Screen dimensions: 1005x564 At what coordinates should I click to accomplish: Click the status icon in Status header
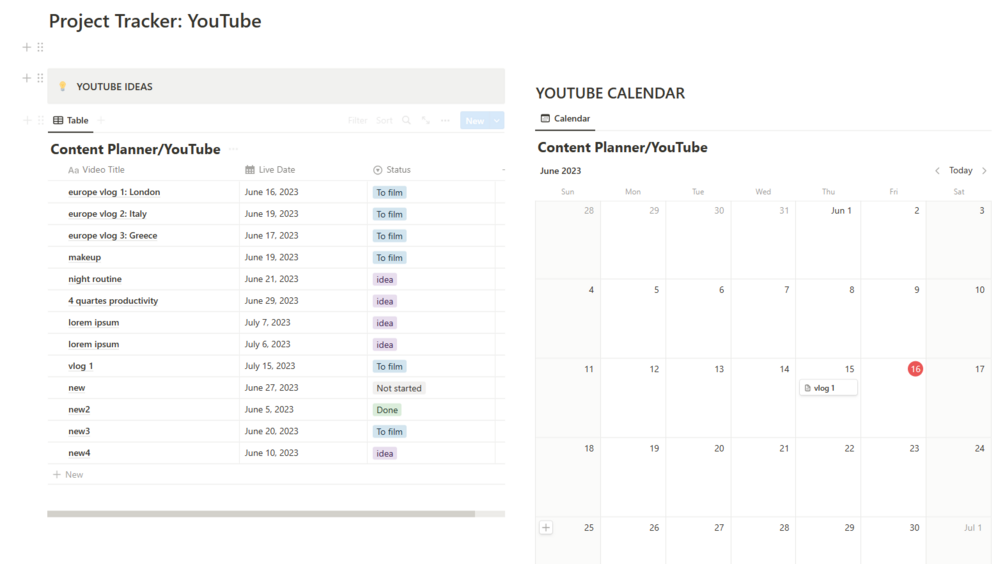[378, 170]
